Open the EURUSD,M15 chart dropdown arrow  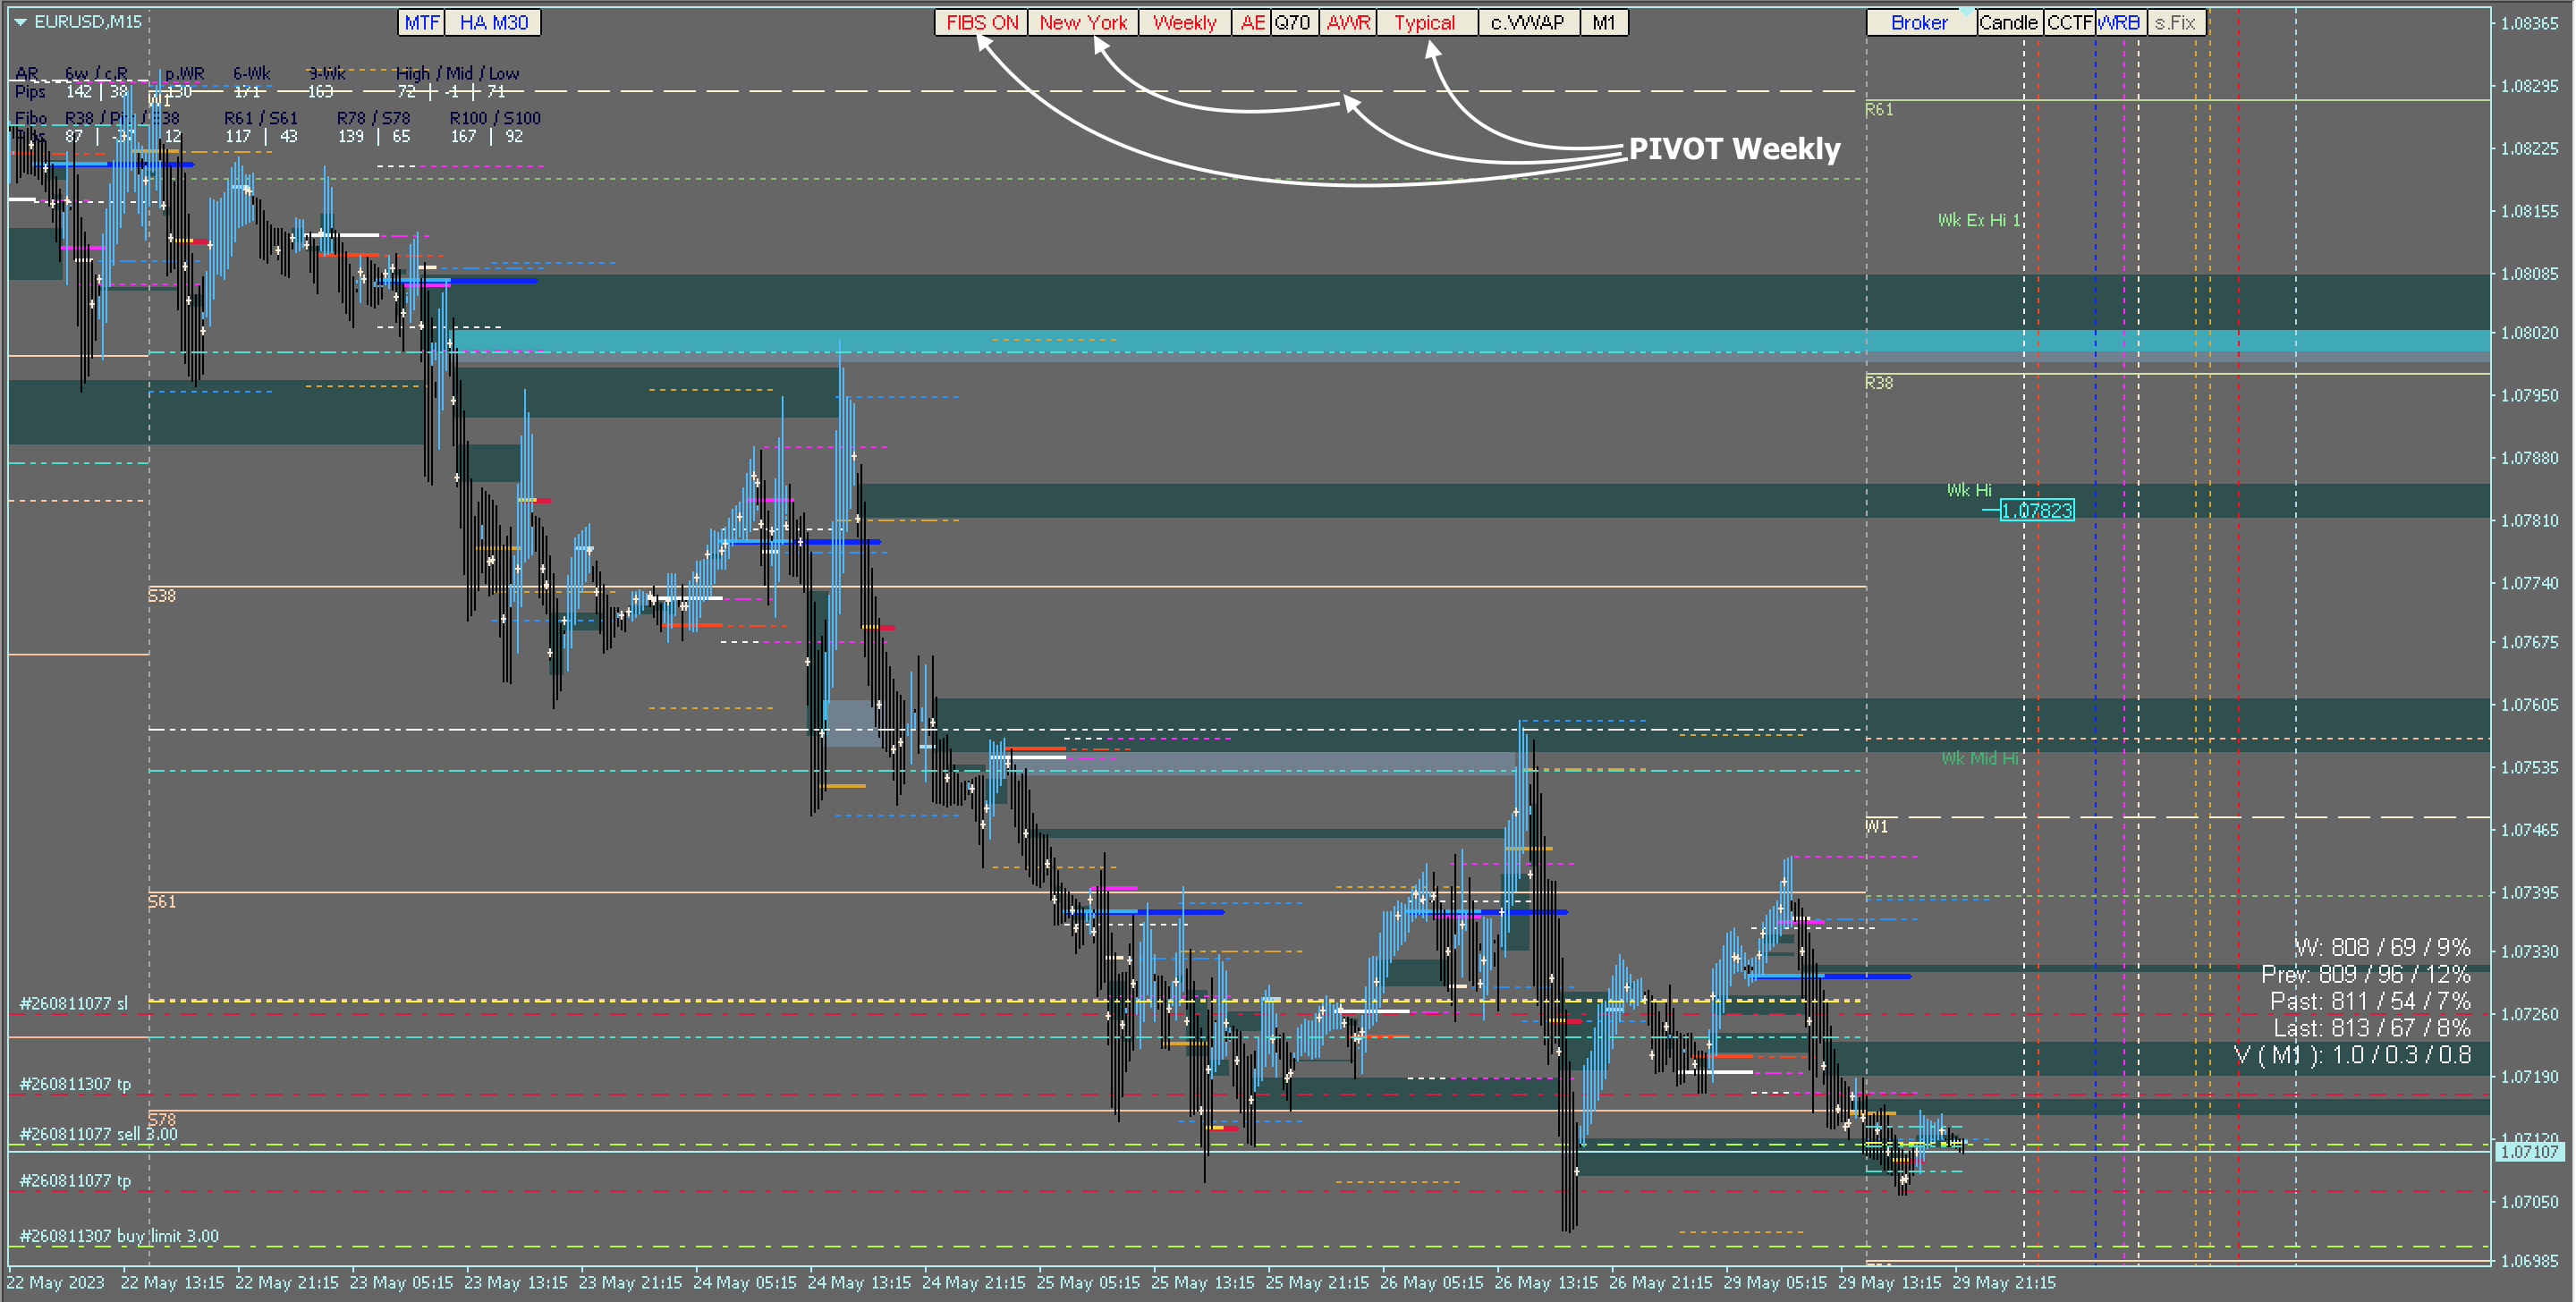tap(20, 21)
